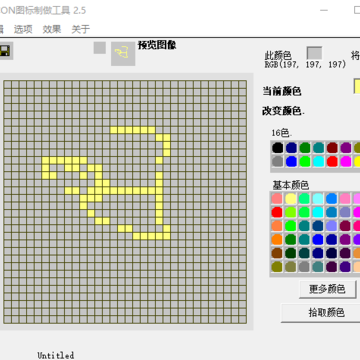Click the 当前颜色 label
The width and height of the screenshot is (360, 360).
(282, 91)
